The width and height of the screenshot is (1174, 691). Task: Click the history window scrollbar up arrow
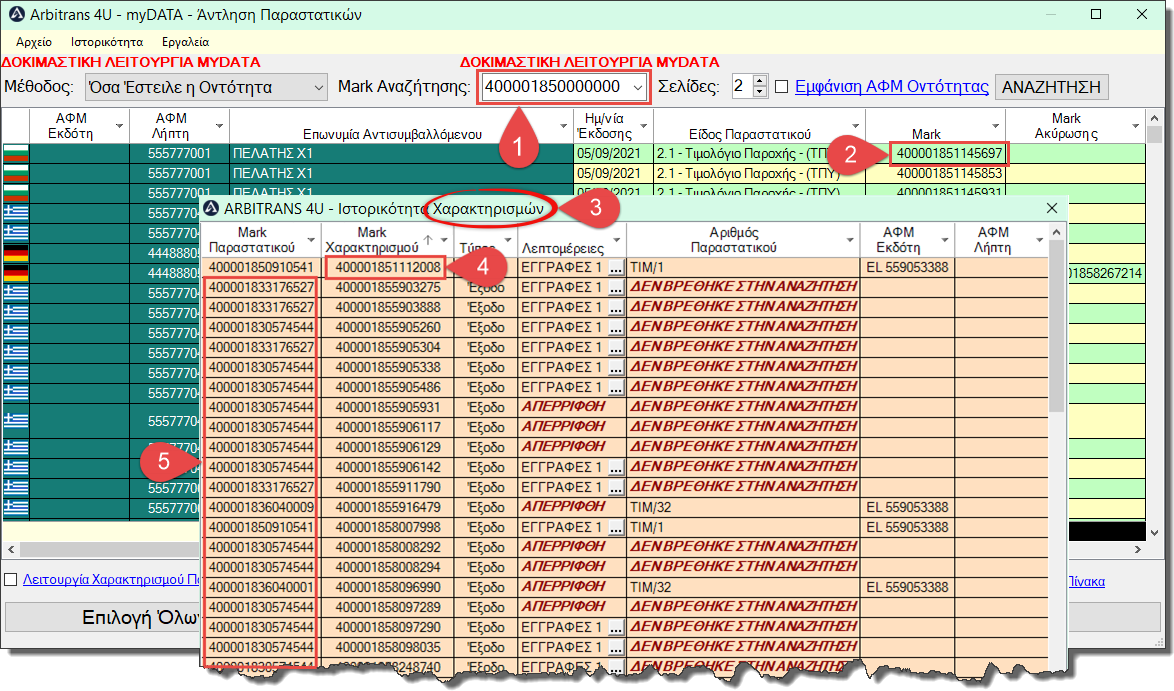[1056, 232]
